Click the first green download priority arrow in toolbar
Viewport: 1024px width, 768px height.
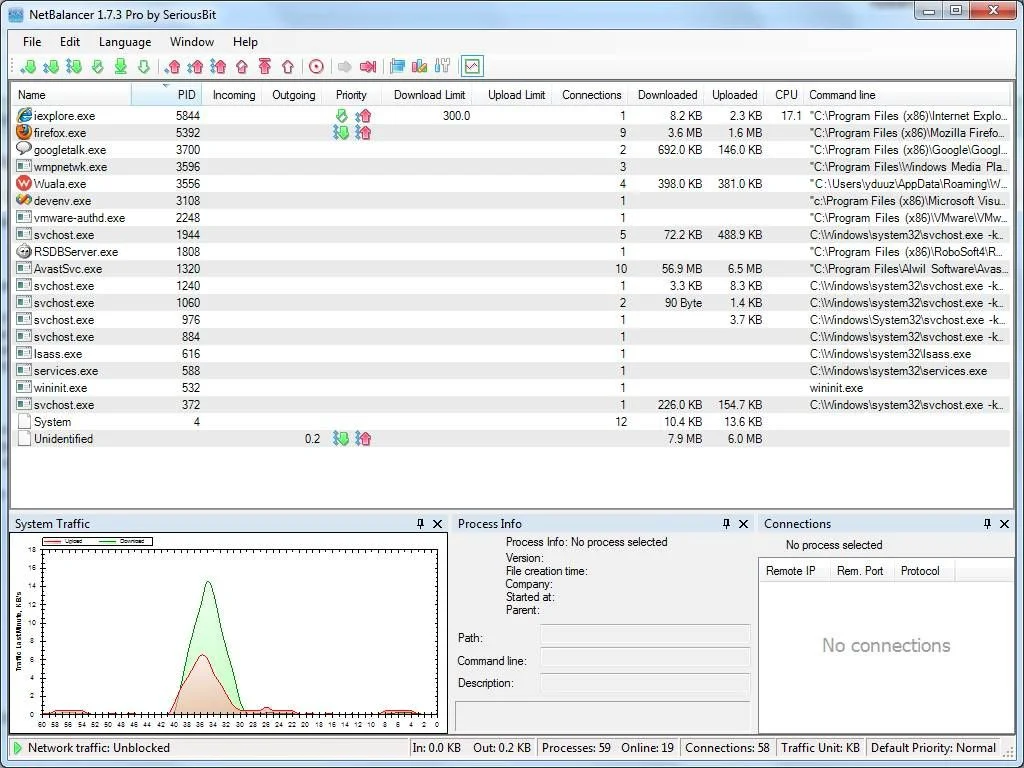pyautogui.click(x=28, y=67)
